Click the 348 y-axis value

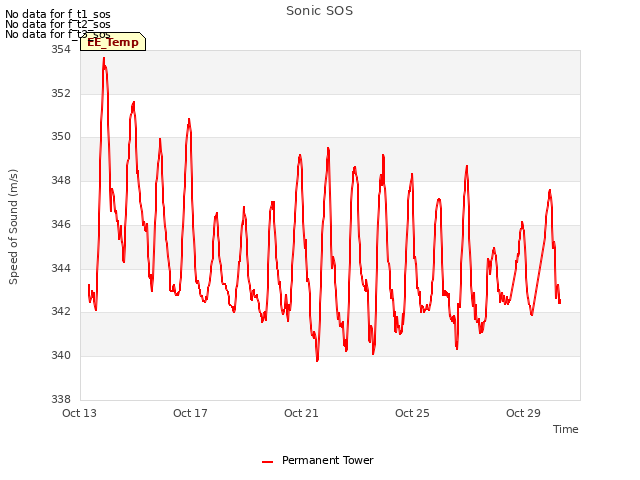click(61, 180)
